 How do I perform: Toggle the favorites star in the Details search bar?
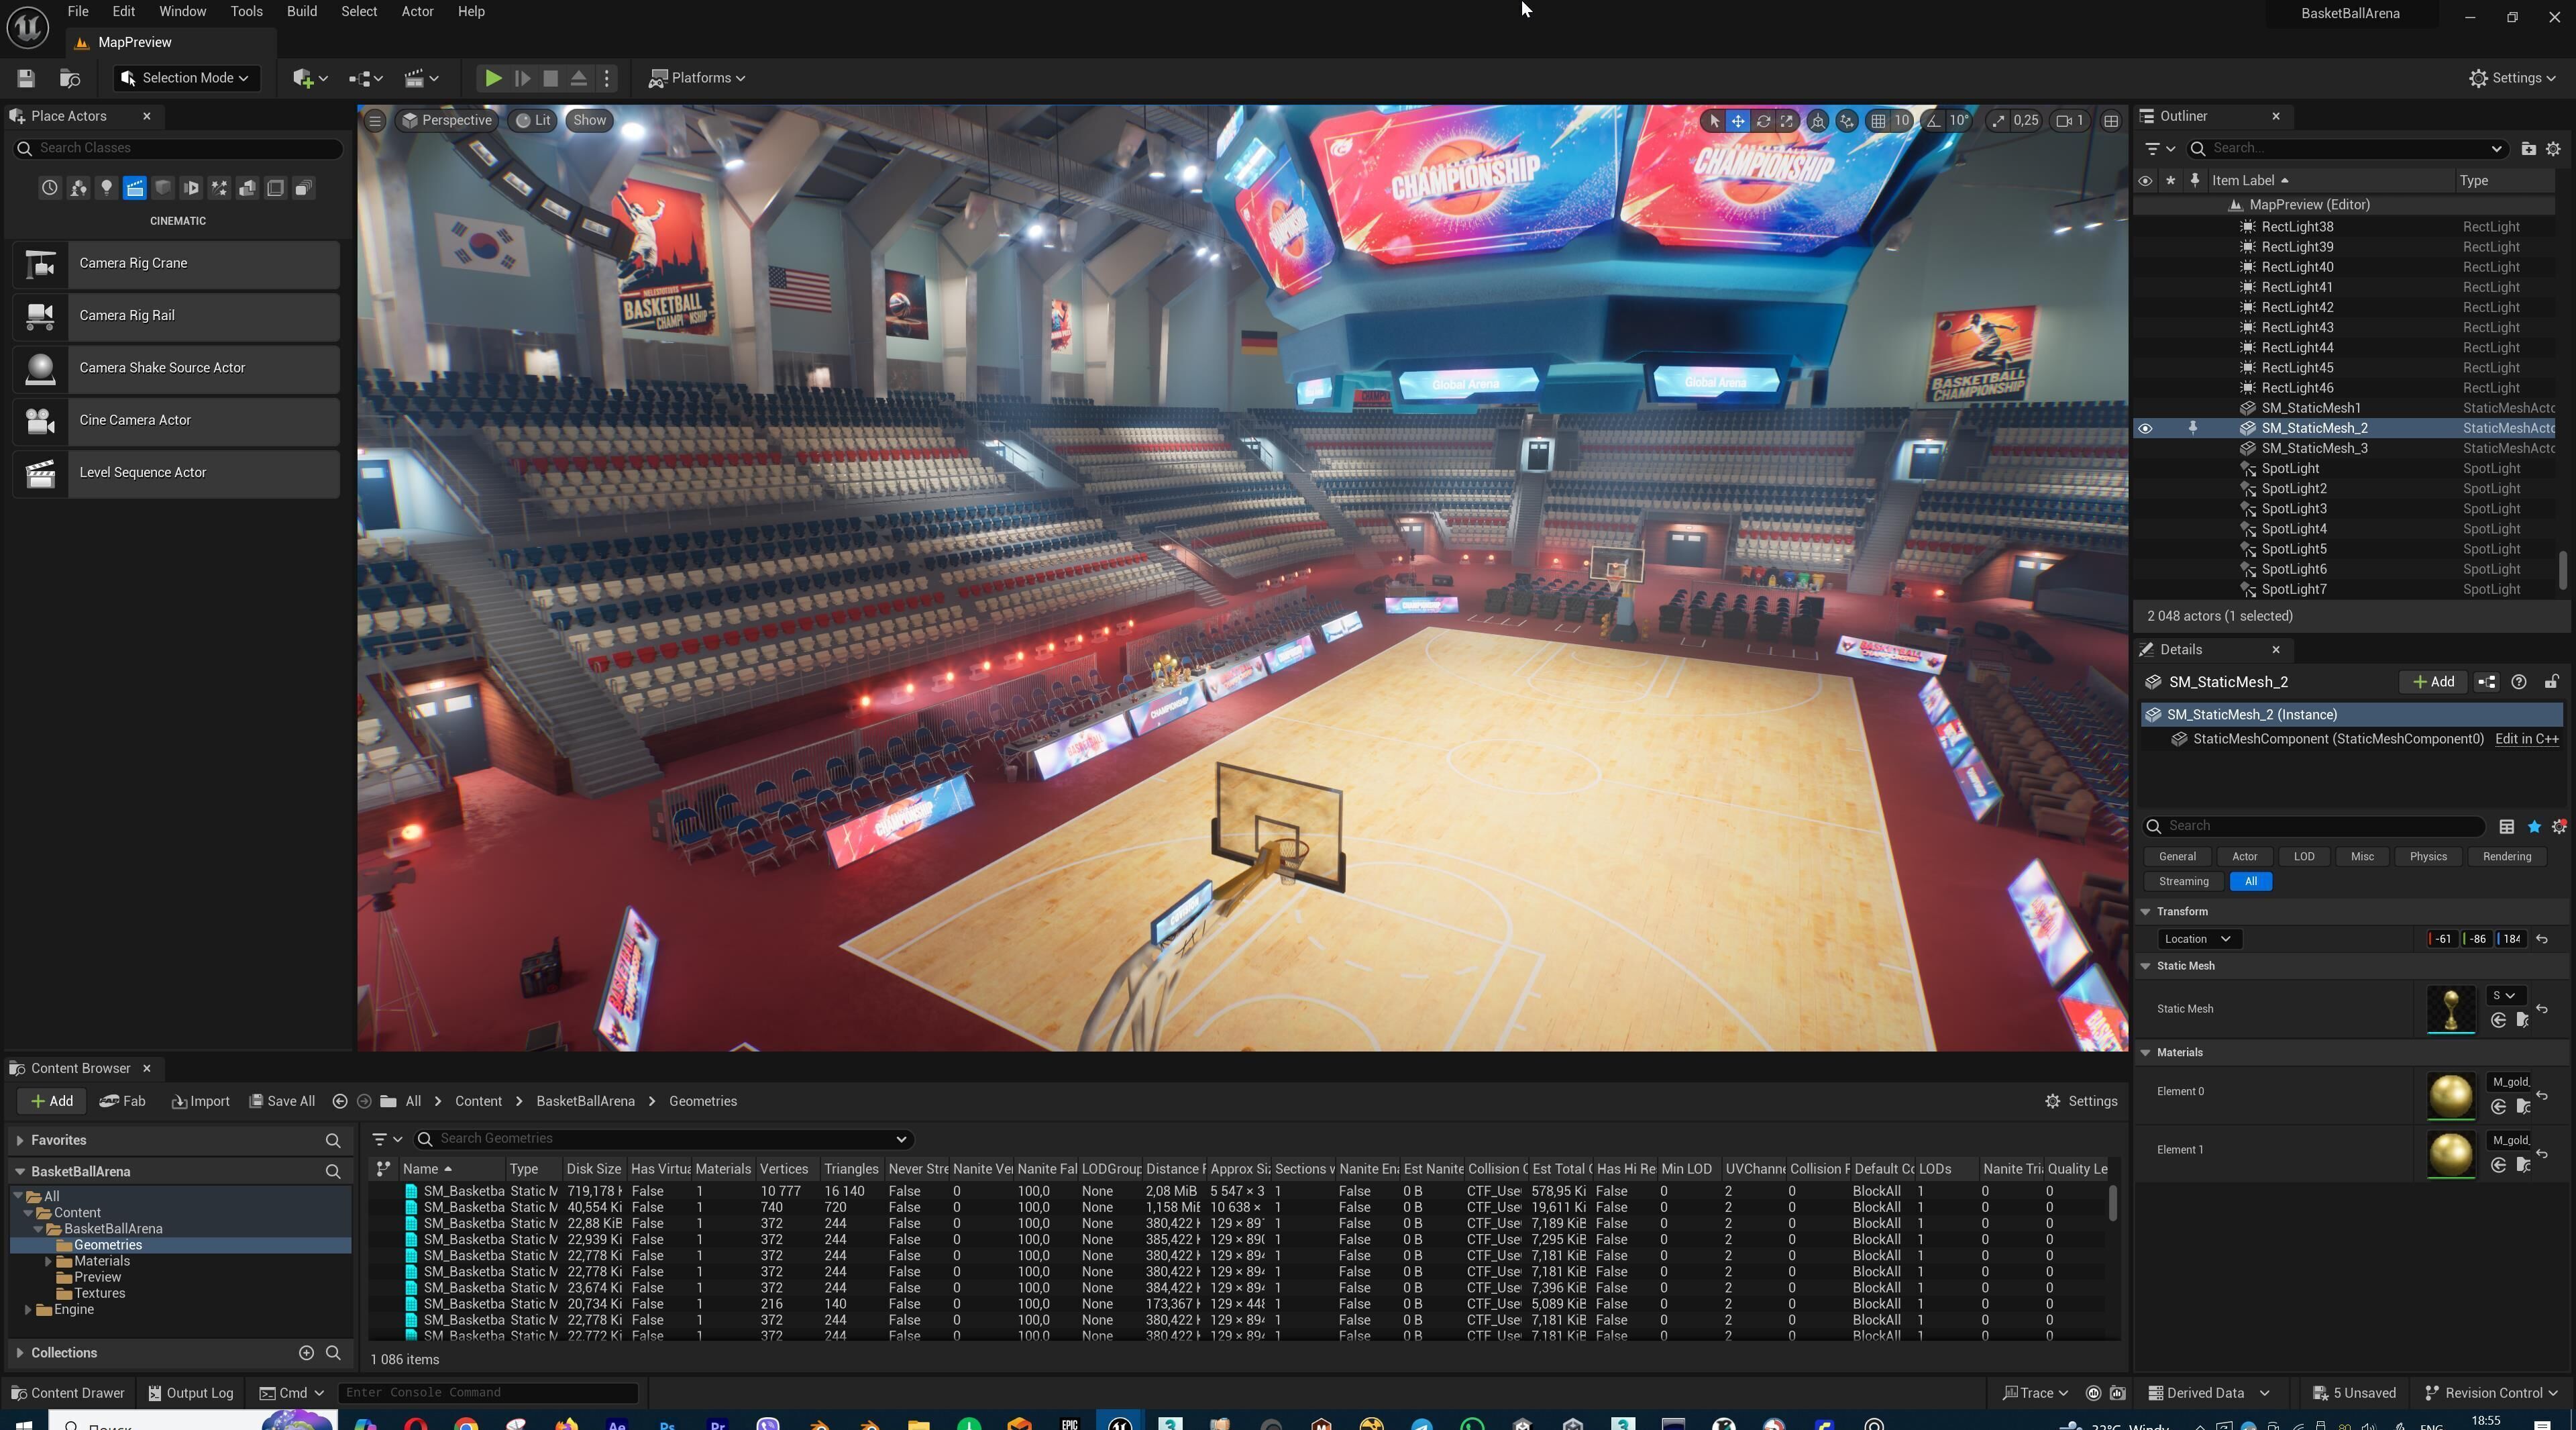[x=2534, y=826]
